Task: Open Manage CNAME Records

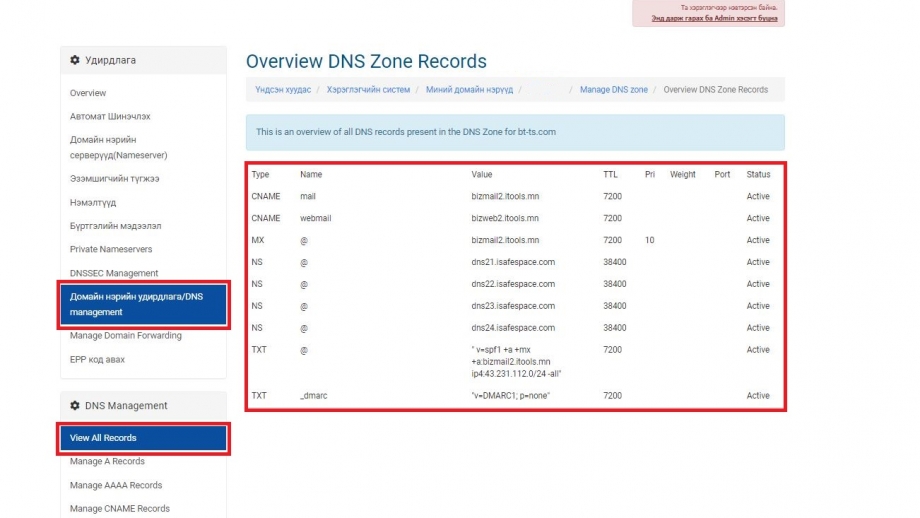Action: tap(120, 509)
